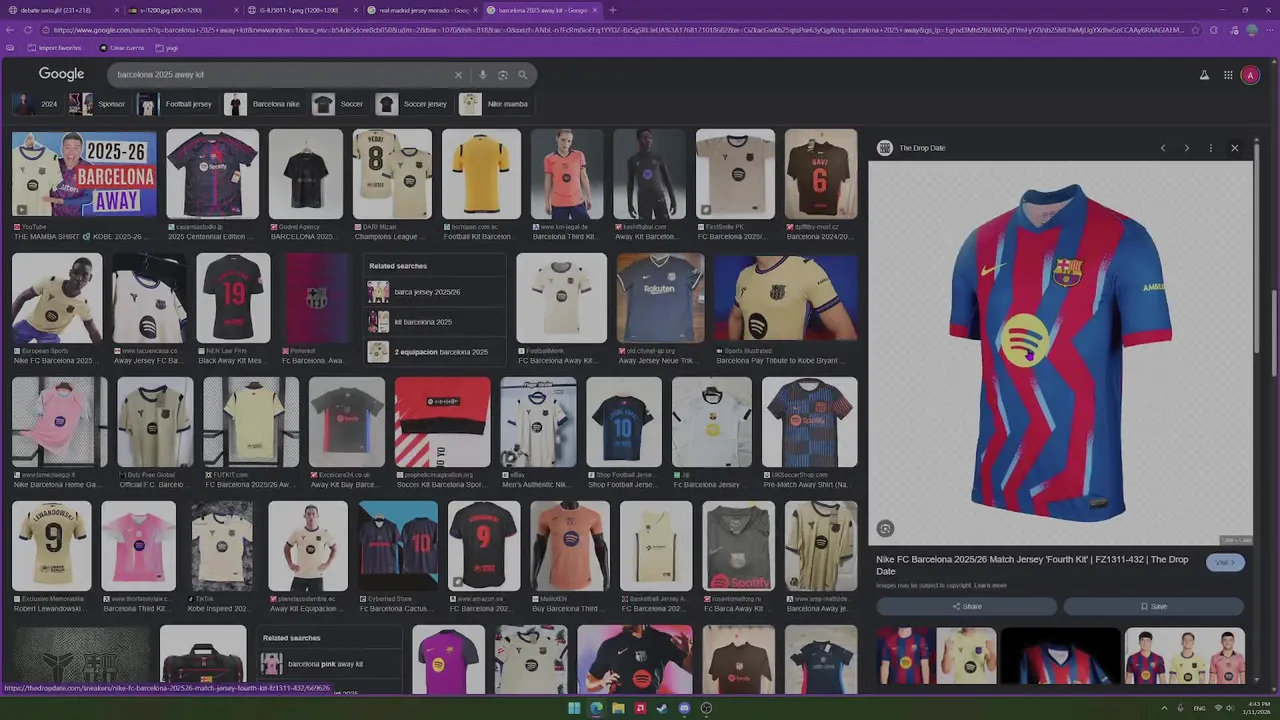Viewport: 1280px width, 720px height.
Task: Open OBS Studio in the taskbar
Action: tap(706, 708)
